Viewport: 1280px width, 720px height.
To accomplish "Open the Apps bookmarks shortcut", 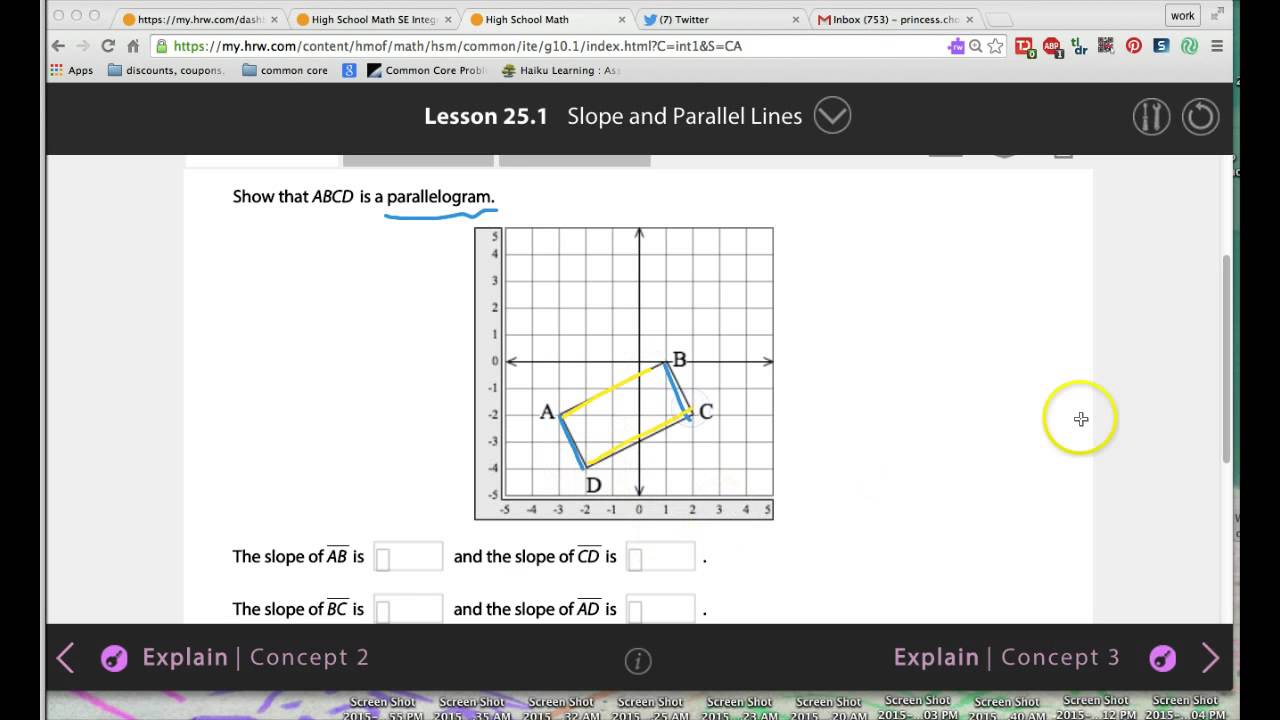I will tap(72, 70).
